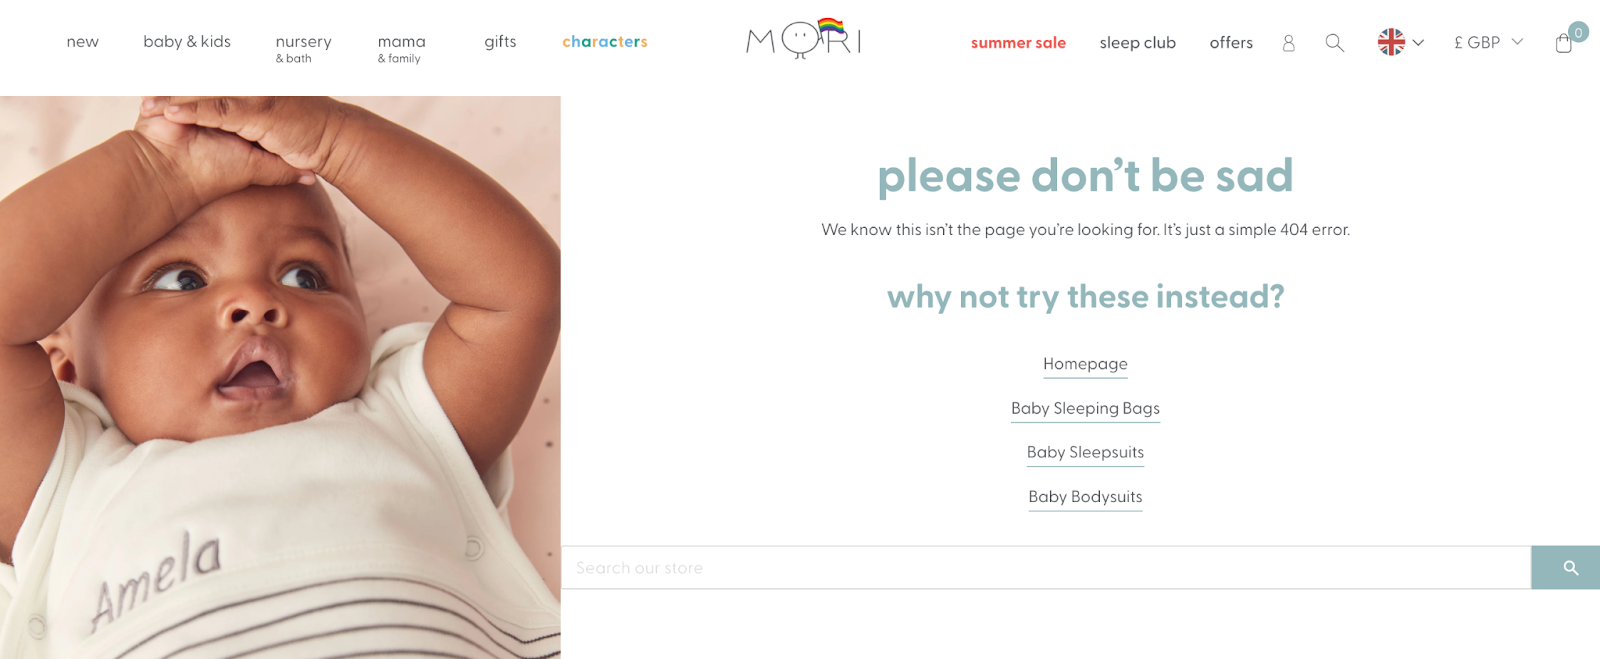Image resolution: width=1600 pixels, height=659 pixels.
Task: Submit search with teal magnifier button
Action: click(1565, 567)
